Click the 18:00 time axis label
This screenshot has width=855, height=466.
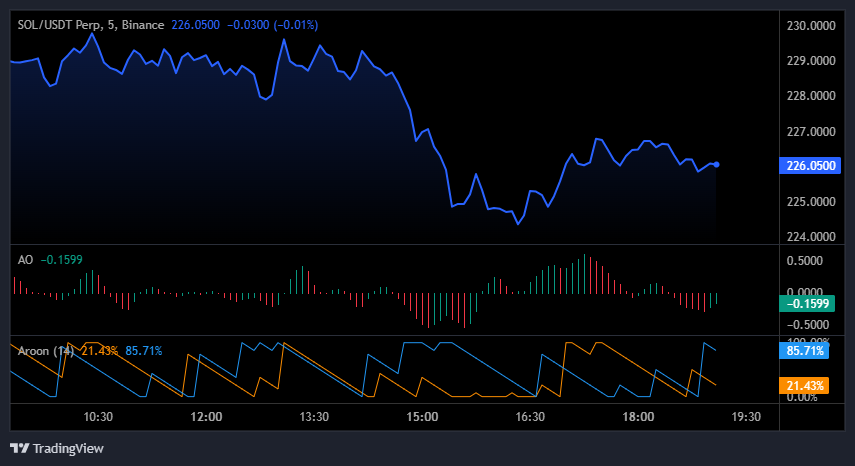638,416
